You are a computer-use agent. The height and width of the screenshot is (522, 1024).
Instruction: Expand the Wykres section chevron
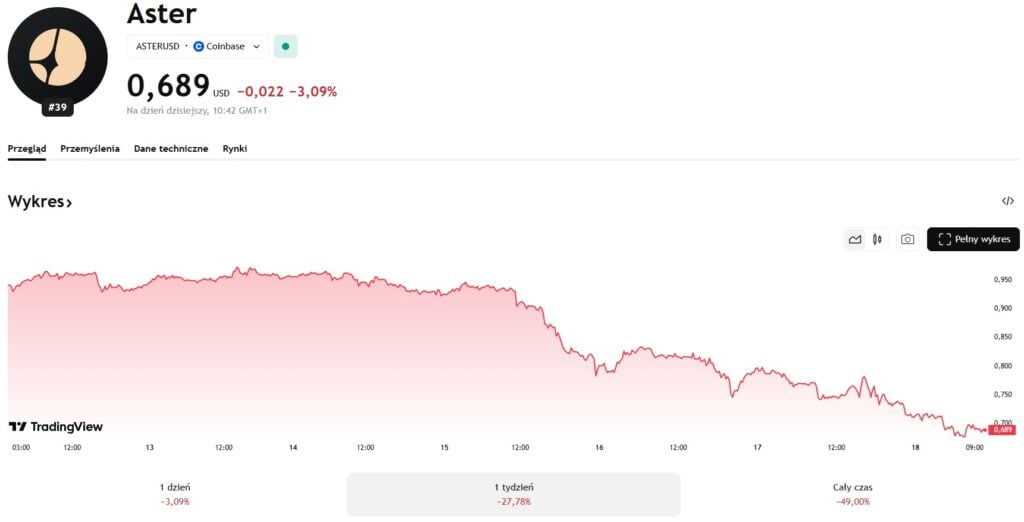point(69,203)
